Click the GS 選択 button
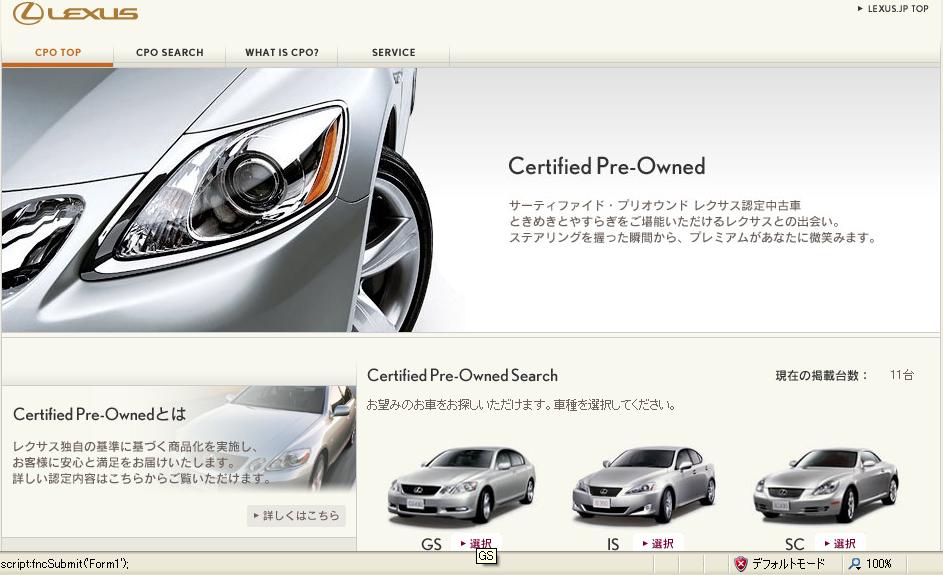 point(476,543)
